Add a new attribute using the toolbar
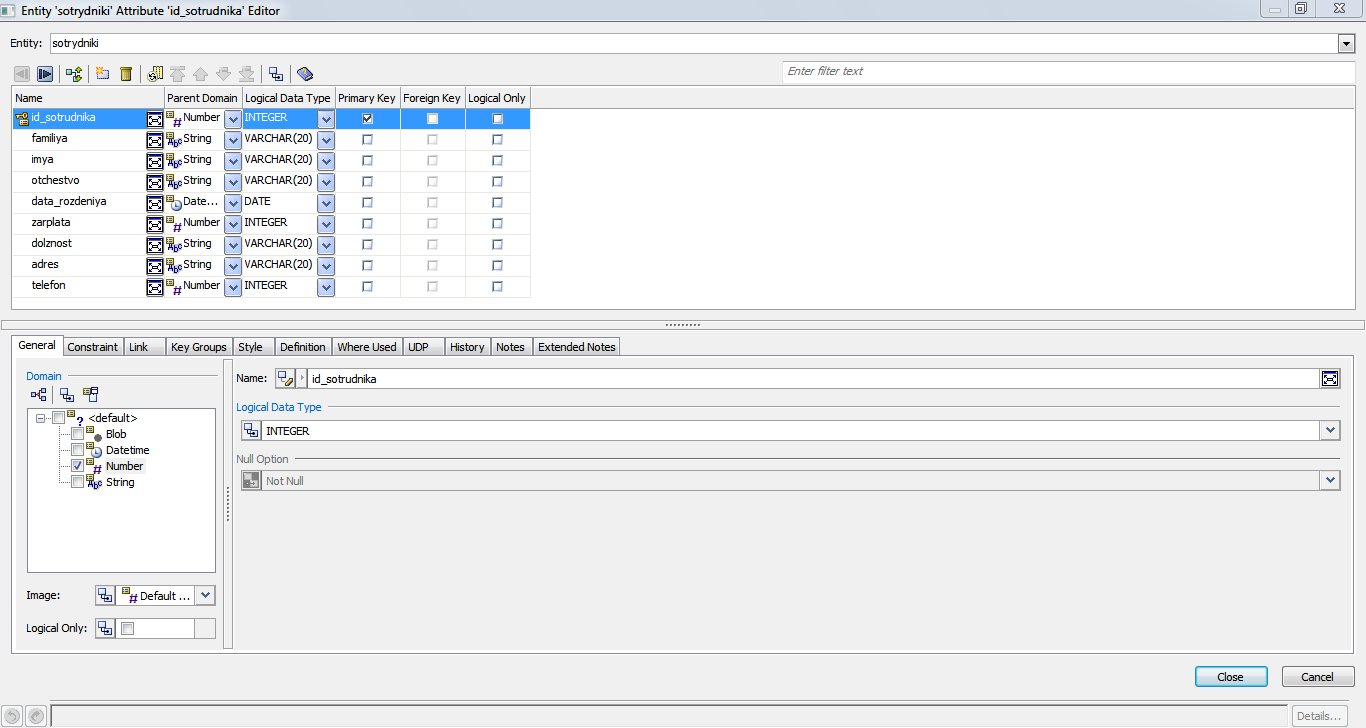 [102, 74]
